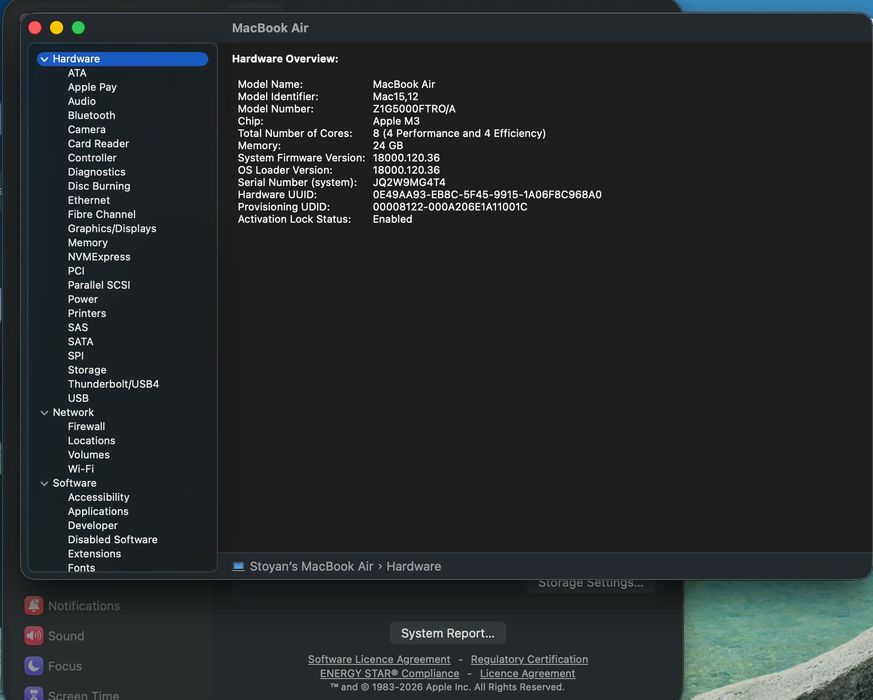The image size is (873, 700).
Task: Click the Activation Lock Status Enabled value
Action: pyautogui.click(x=393, y=219)
